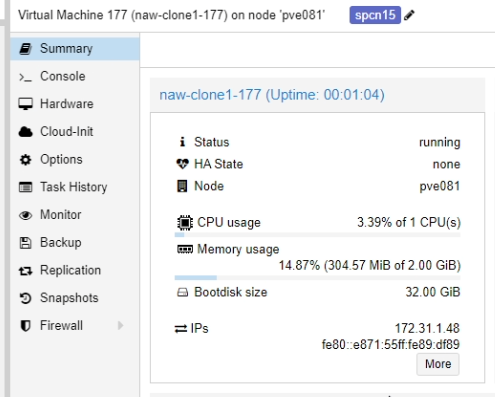Click the HA State 'none' value
This screenshot has width=495, height=397.
447,164
